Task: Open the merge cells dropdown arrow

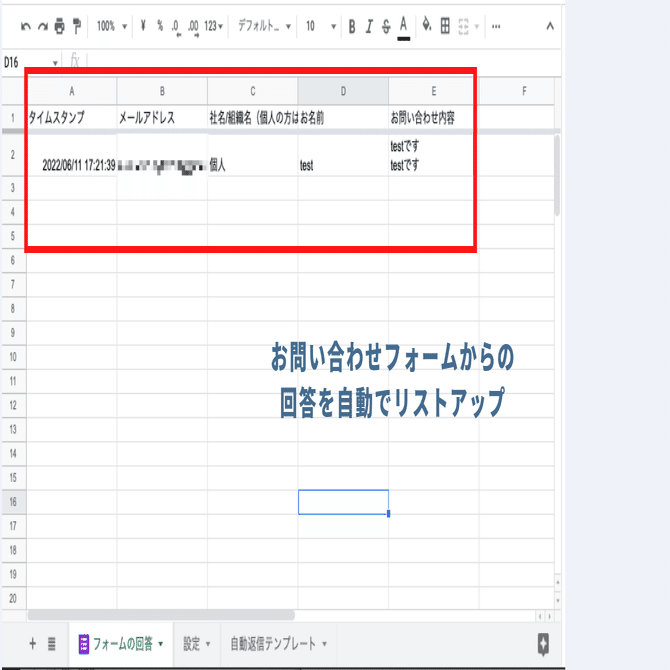Action: coord(477,27)
